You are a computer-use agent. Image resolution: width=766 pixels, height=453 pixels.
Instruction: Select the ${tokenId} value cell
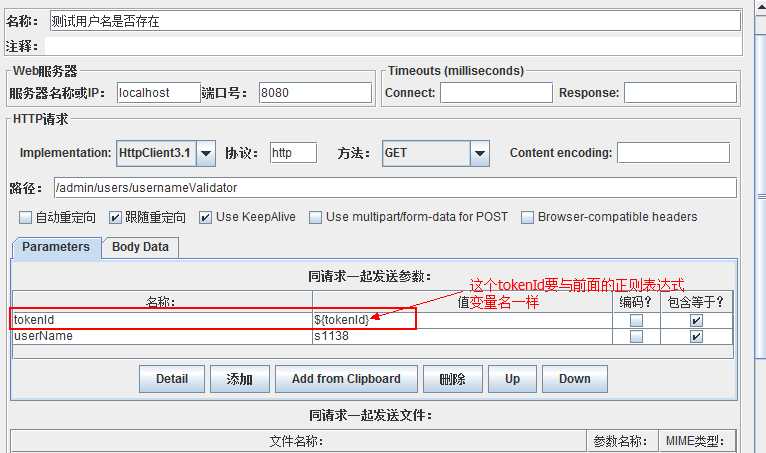pos(462,320)
